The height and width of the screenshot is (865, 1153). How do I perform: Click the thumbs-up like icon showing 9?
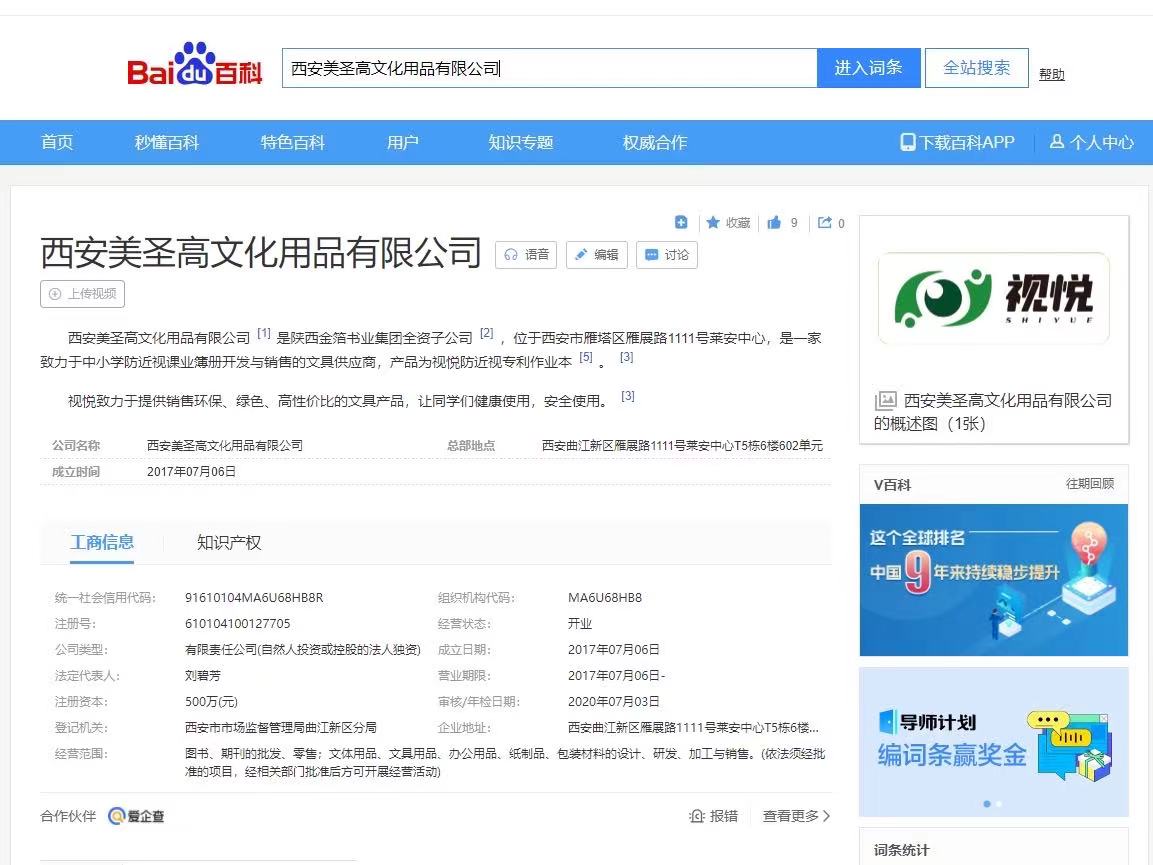(776, 222)
